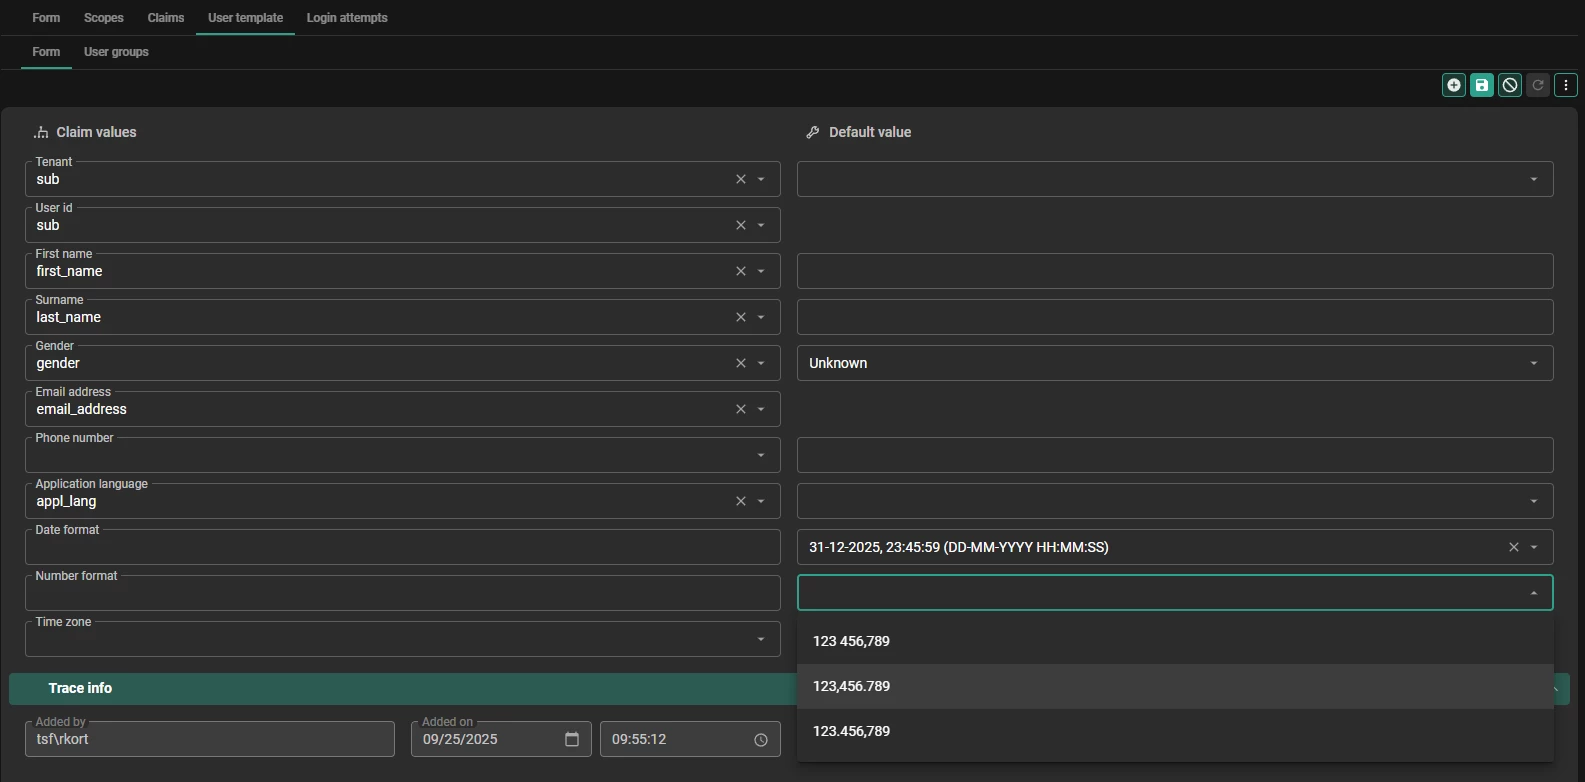This screenshot has height=782, width=1585.
Task: Open the User groups sub-tab
Action: (116, 52)
